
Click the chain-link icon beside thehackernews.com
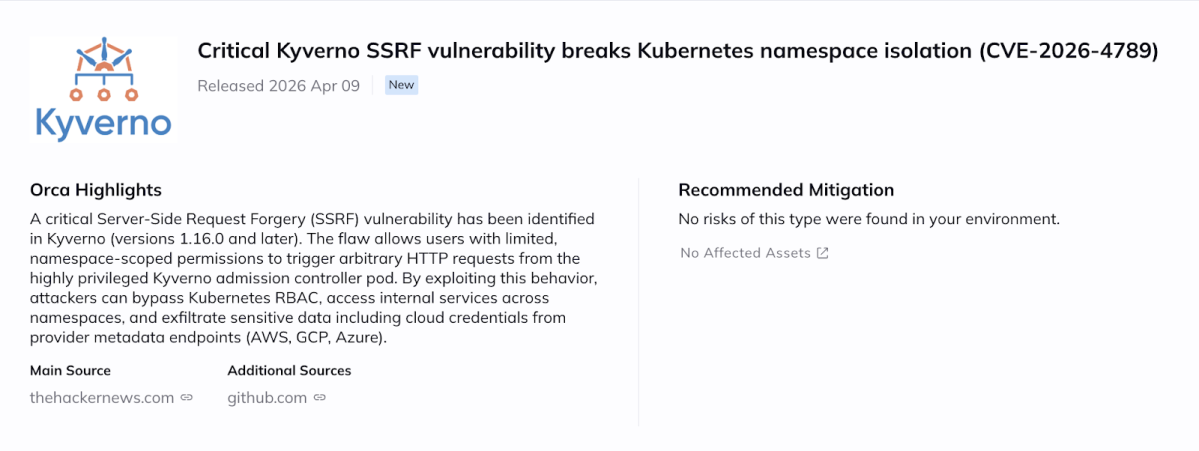point(186,398)
